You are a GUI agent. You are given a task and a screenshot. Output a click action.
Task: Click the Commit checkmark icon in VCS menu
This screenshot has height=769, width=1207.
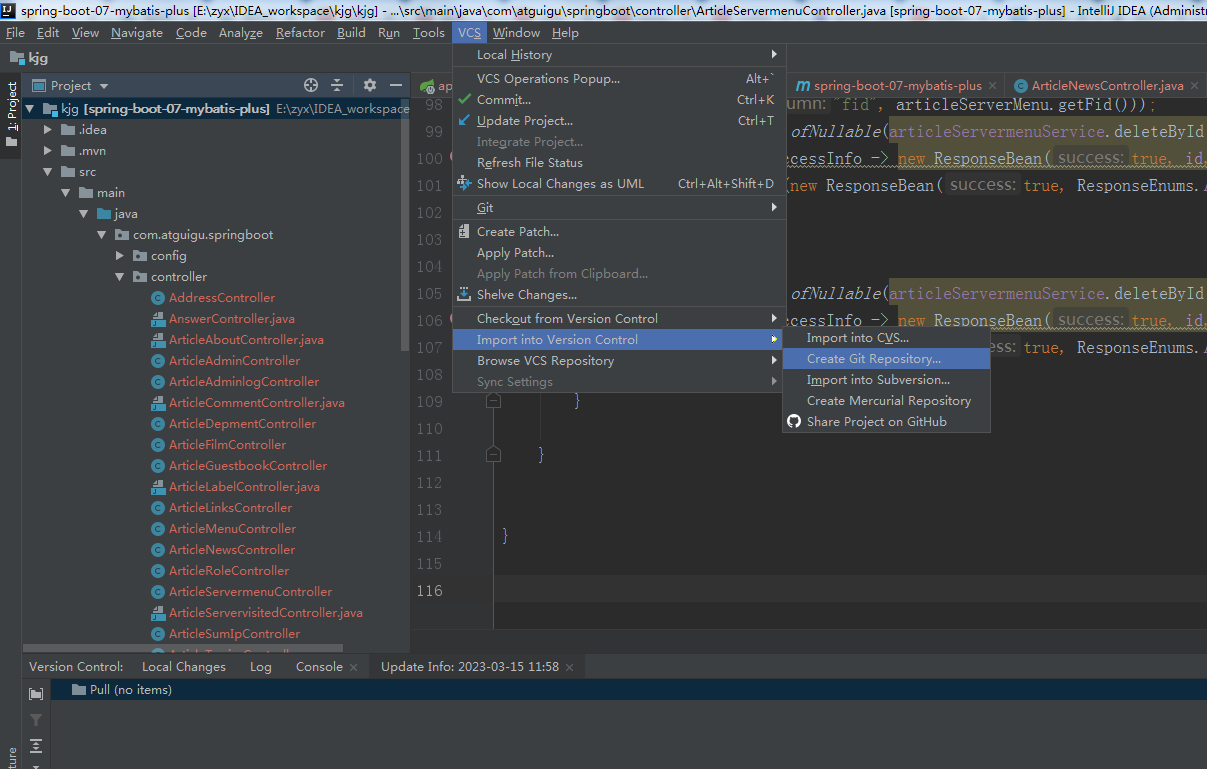coord(464,100)
